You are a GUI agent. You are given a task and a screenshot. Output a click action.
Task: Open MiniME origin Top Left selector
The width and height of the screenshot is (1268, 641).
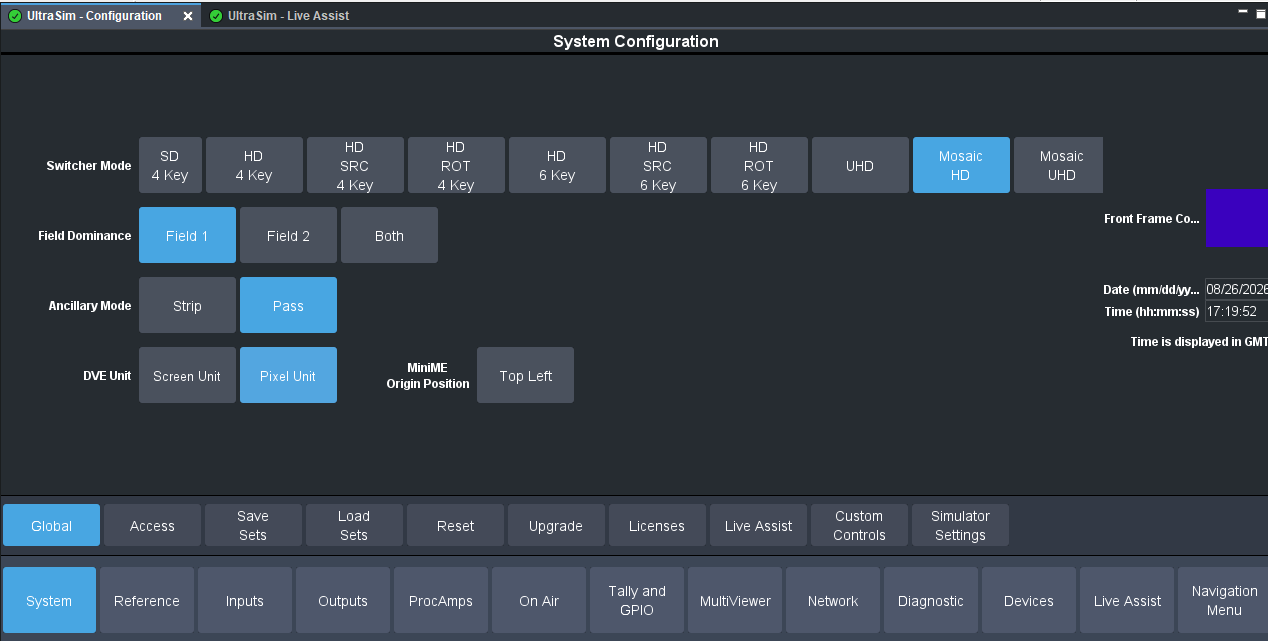coord(525,375)
